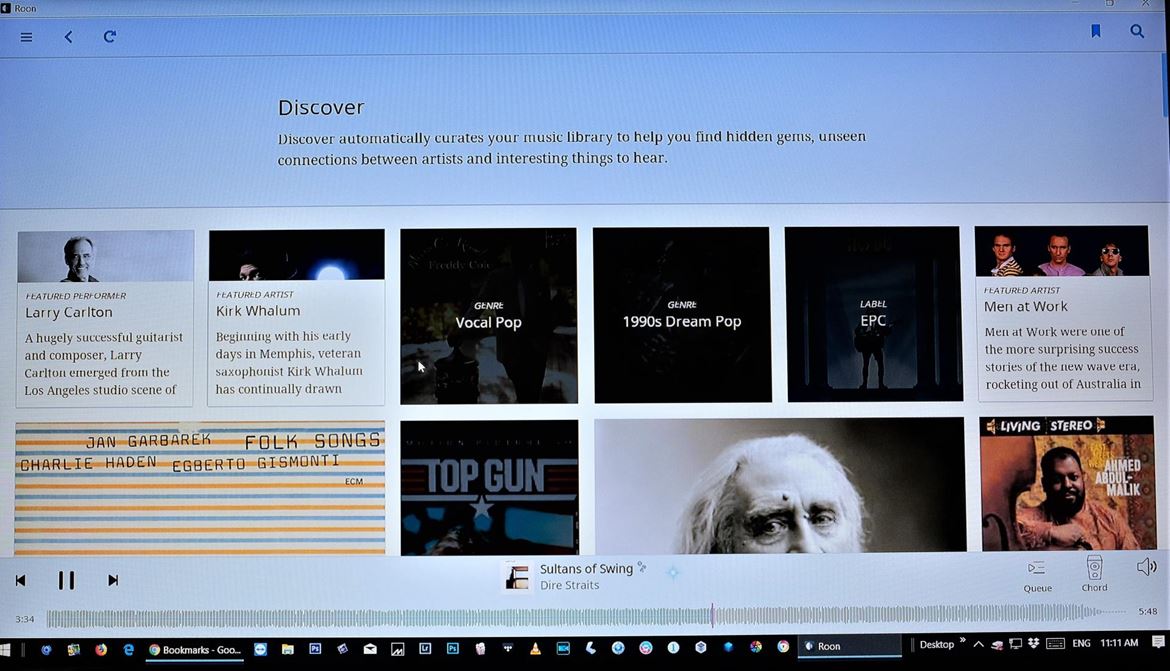Open the Roon hamburger menu
The width and height of the screenshot is (1170, 671).
(x=26, y=37)
